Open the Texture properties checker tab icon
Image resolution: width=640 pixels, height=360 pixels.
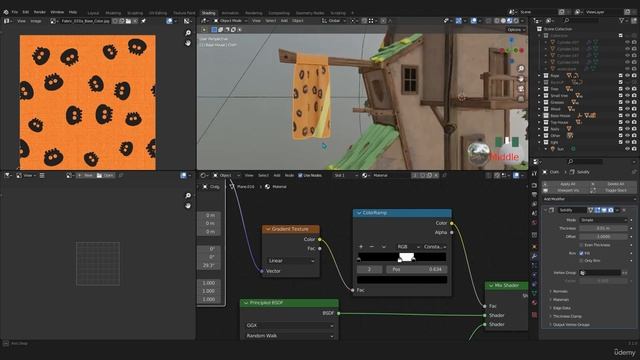(534, 315)
